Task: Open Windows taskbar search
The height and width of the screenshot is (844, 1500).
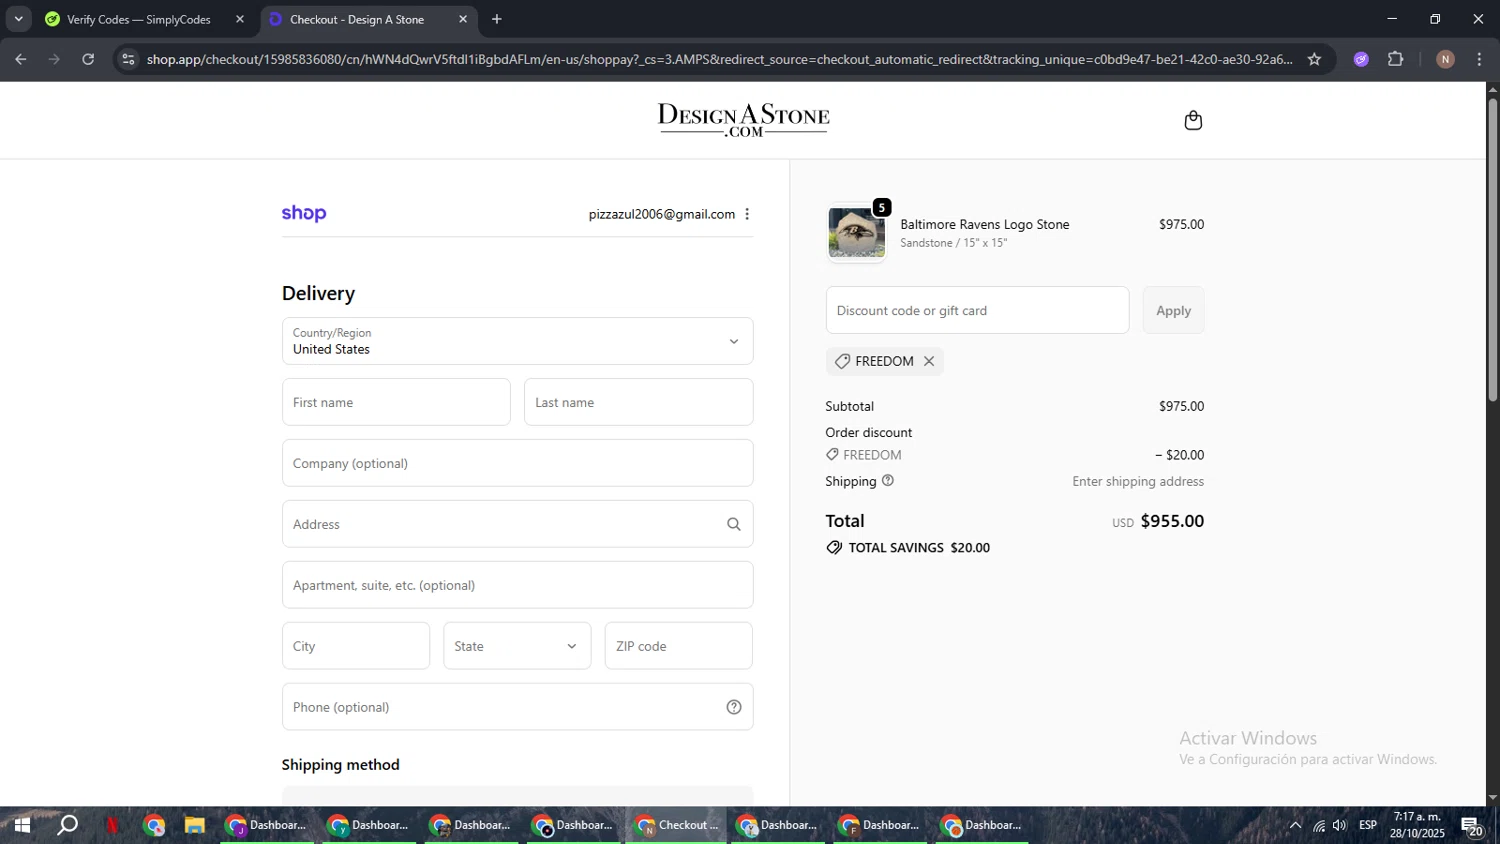Action: pyautogui.click(x=67, y=825)
